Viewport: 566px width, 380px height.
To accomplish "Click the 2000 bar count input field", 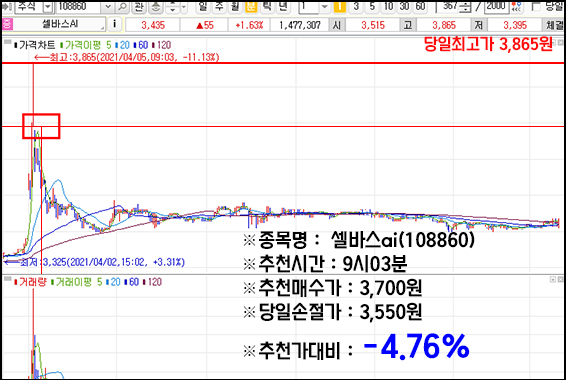I will pos(496,6).
